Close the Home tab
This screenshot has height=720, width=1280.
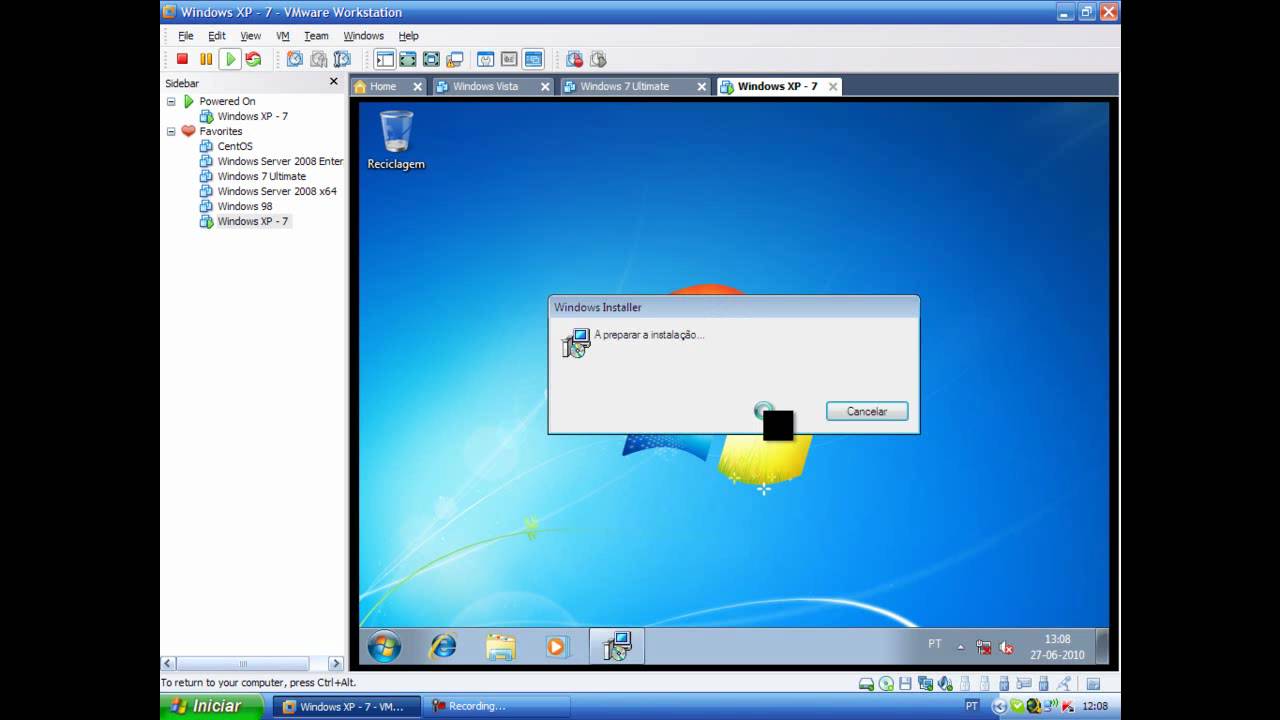tap(417, 87)
